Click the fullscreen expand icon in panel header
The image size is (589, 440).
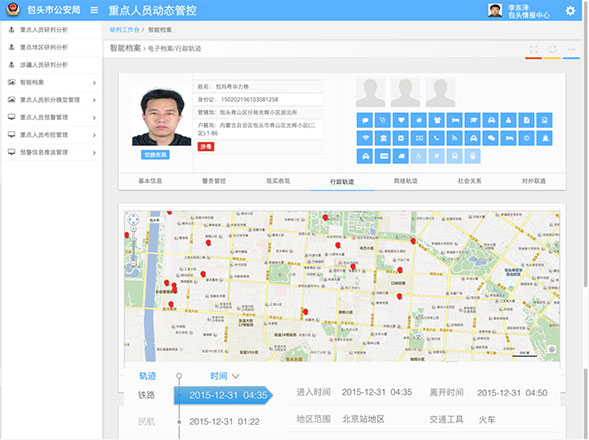click(x=533, y=49)
